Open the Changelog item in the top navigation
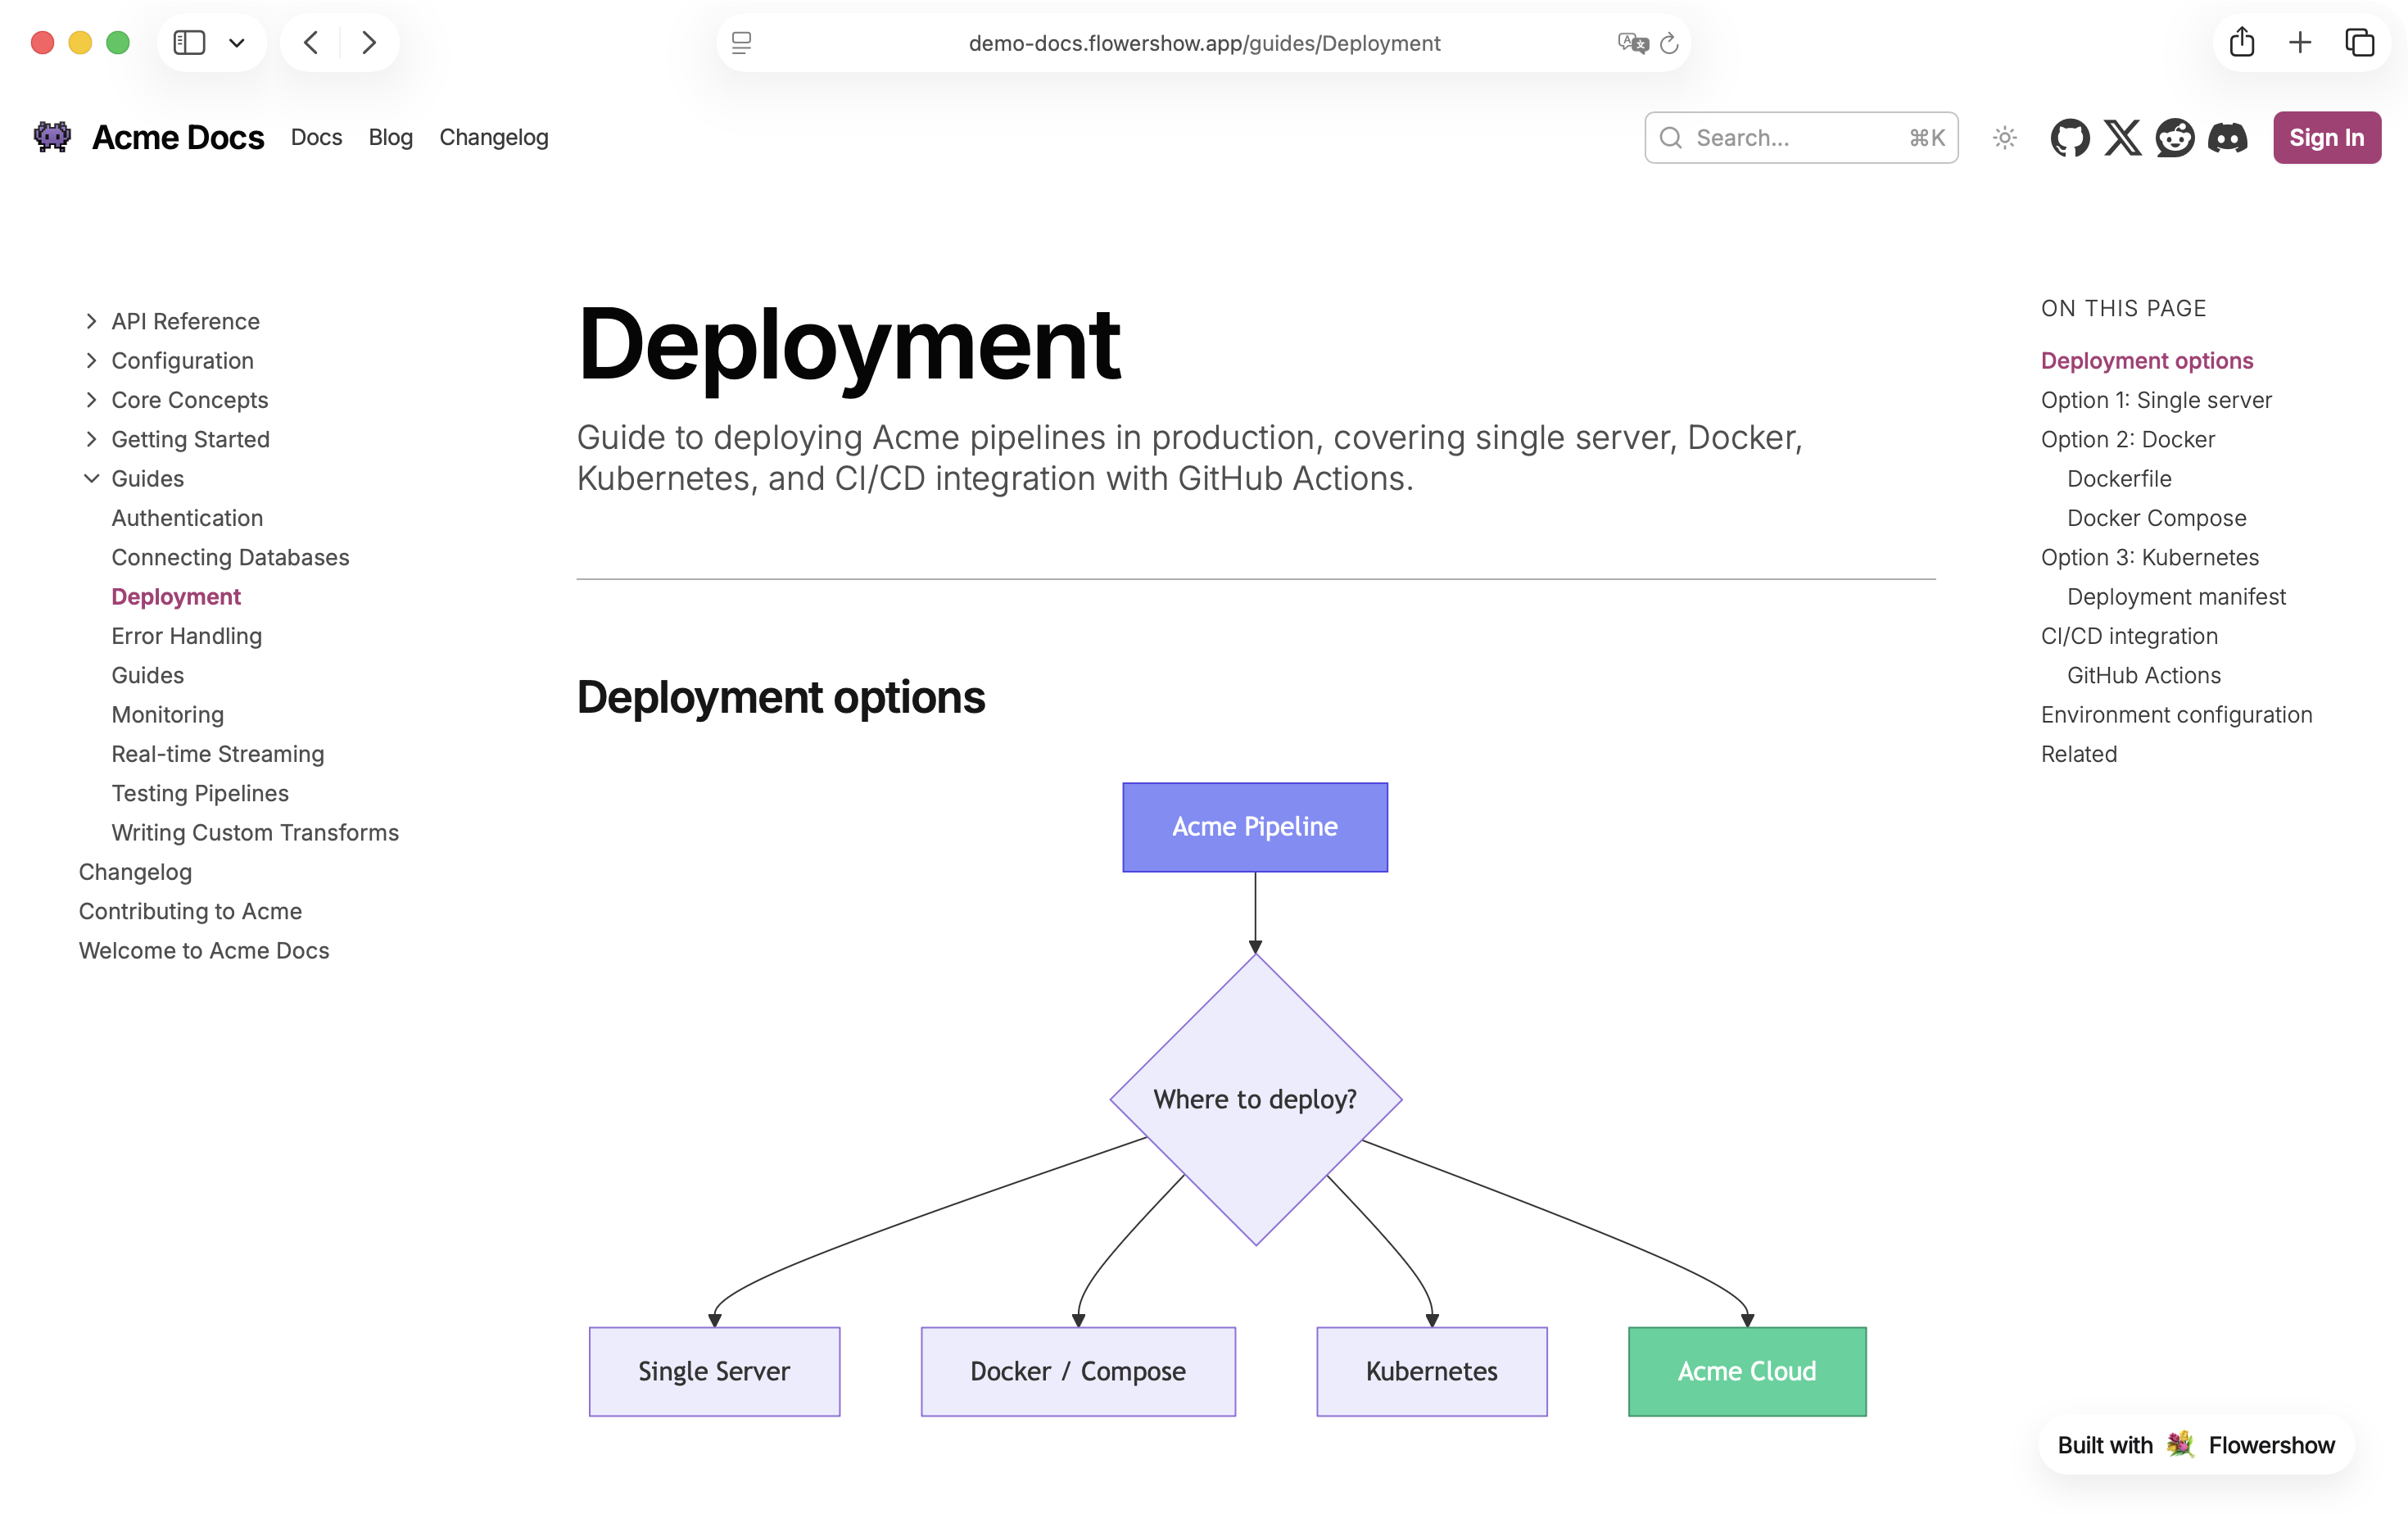Screen dimensions: 2408x1514 point(494,137)
